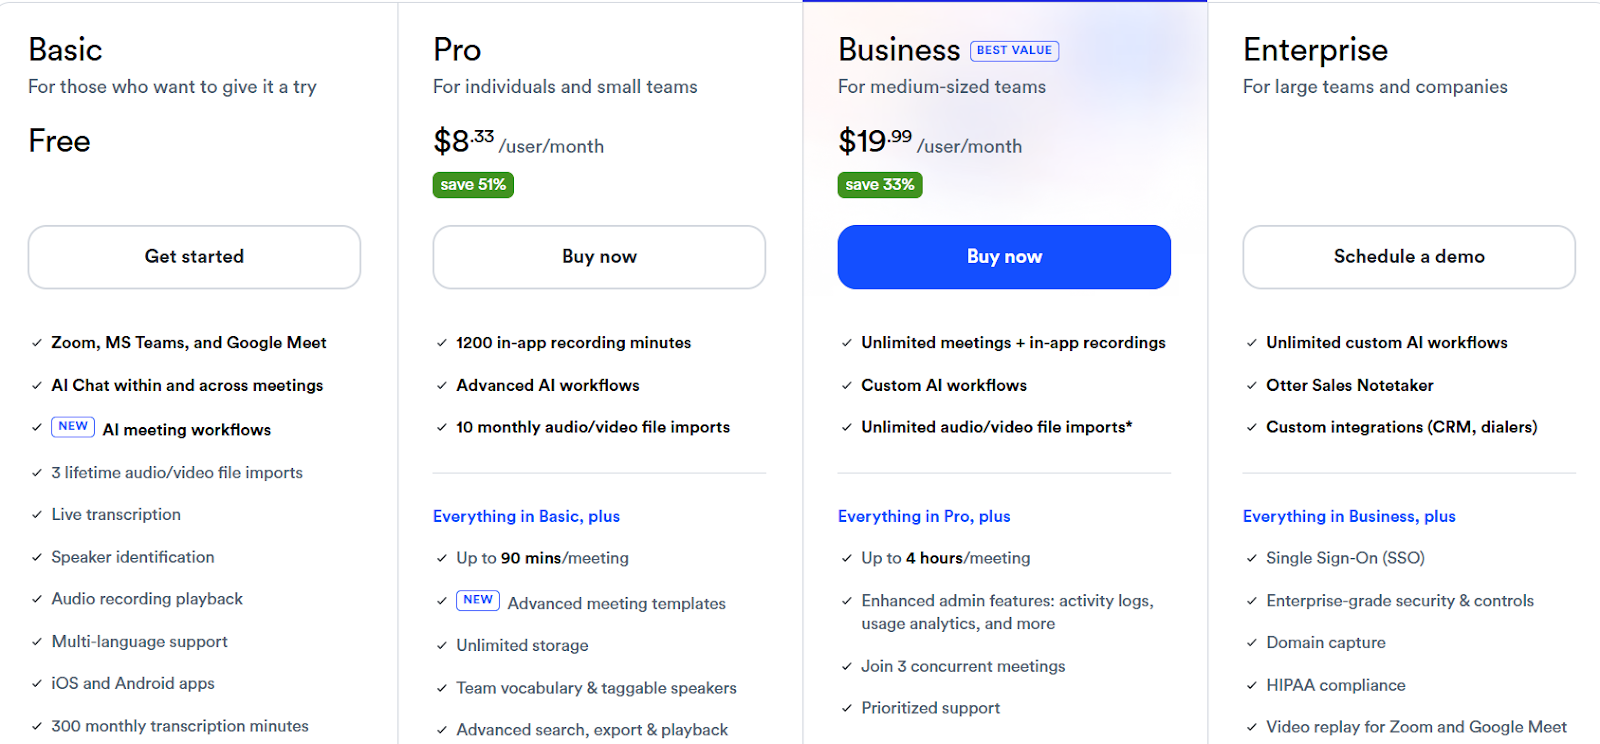Open the Everything in Pro, plus link
This screenshot has height=744, width=1600.
click(x=923, y=516)
